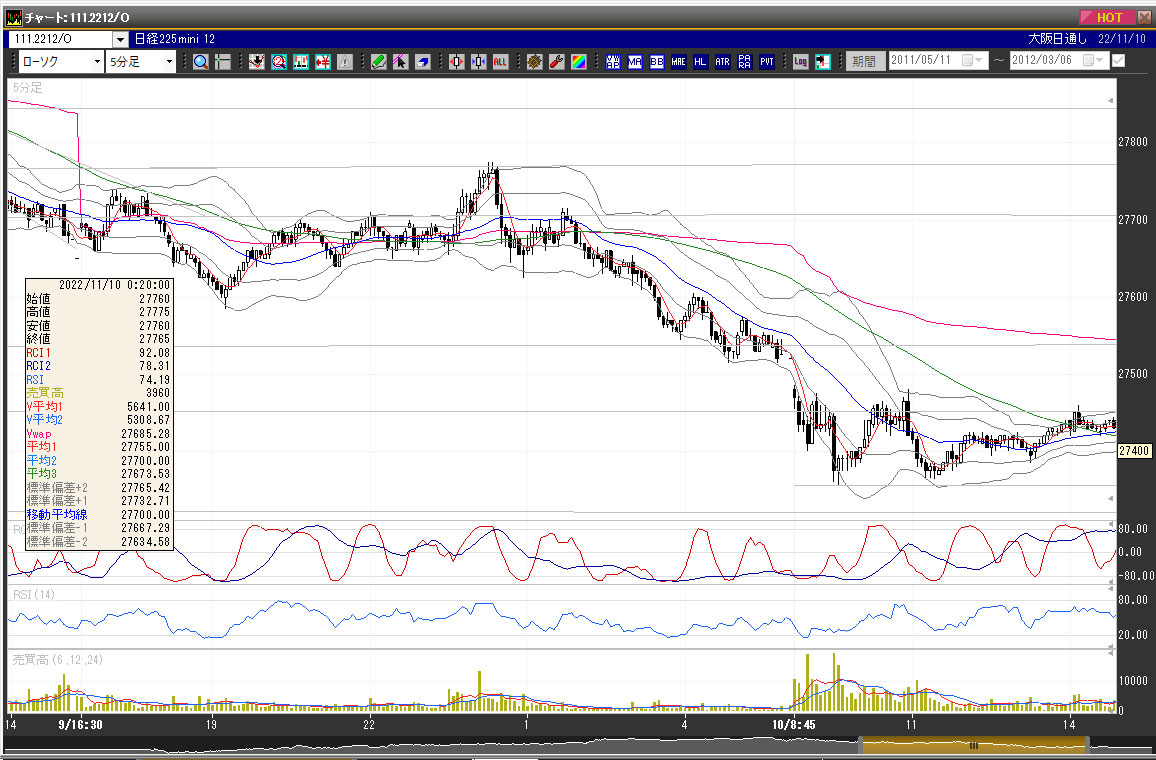Toggle the VWAP indicator icon

click(613, 62)
